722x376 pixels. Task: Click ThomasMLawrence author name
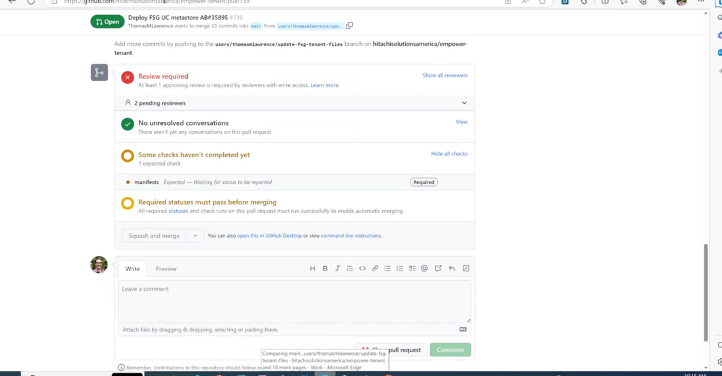[151, 26]
